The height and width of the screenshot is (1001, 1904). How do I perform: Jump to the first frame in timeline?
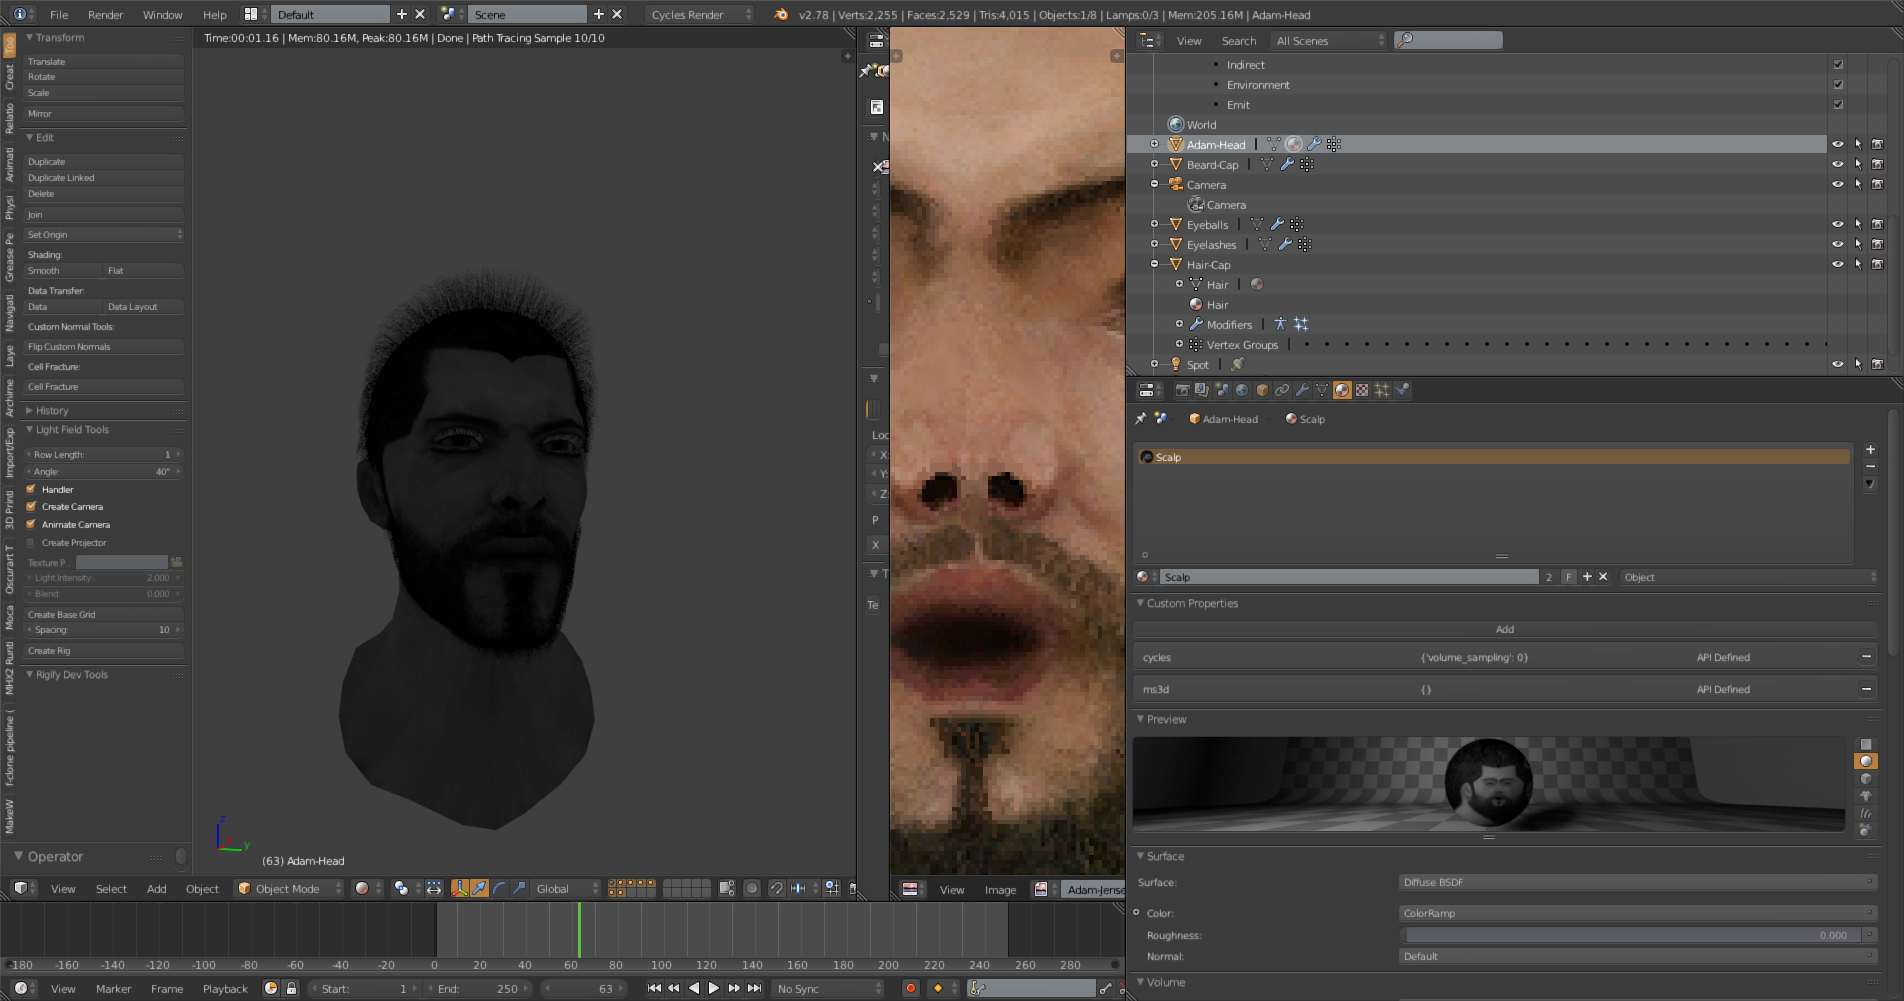[654, 988]
